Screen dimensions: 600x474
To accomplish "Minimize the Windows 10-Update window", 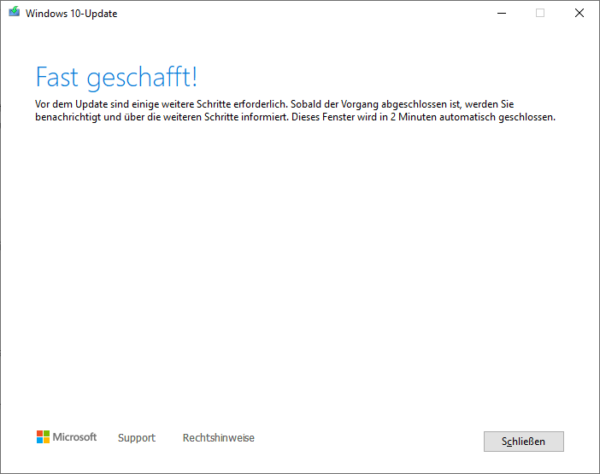I will [x=502, y=13].
